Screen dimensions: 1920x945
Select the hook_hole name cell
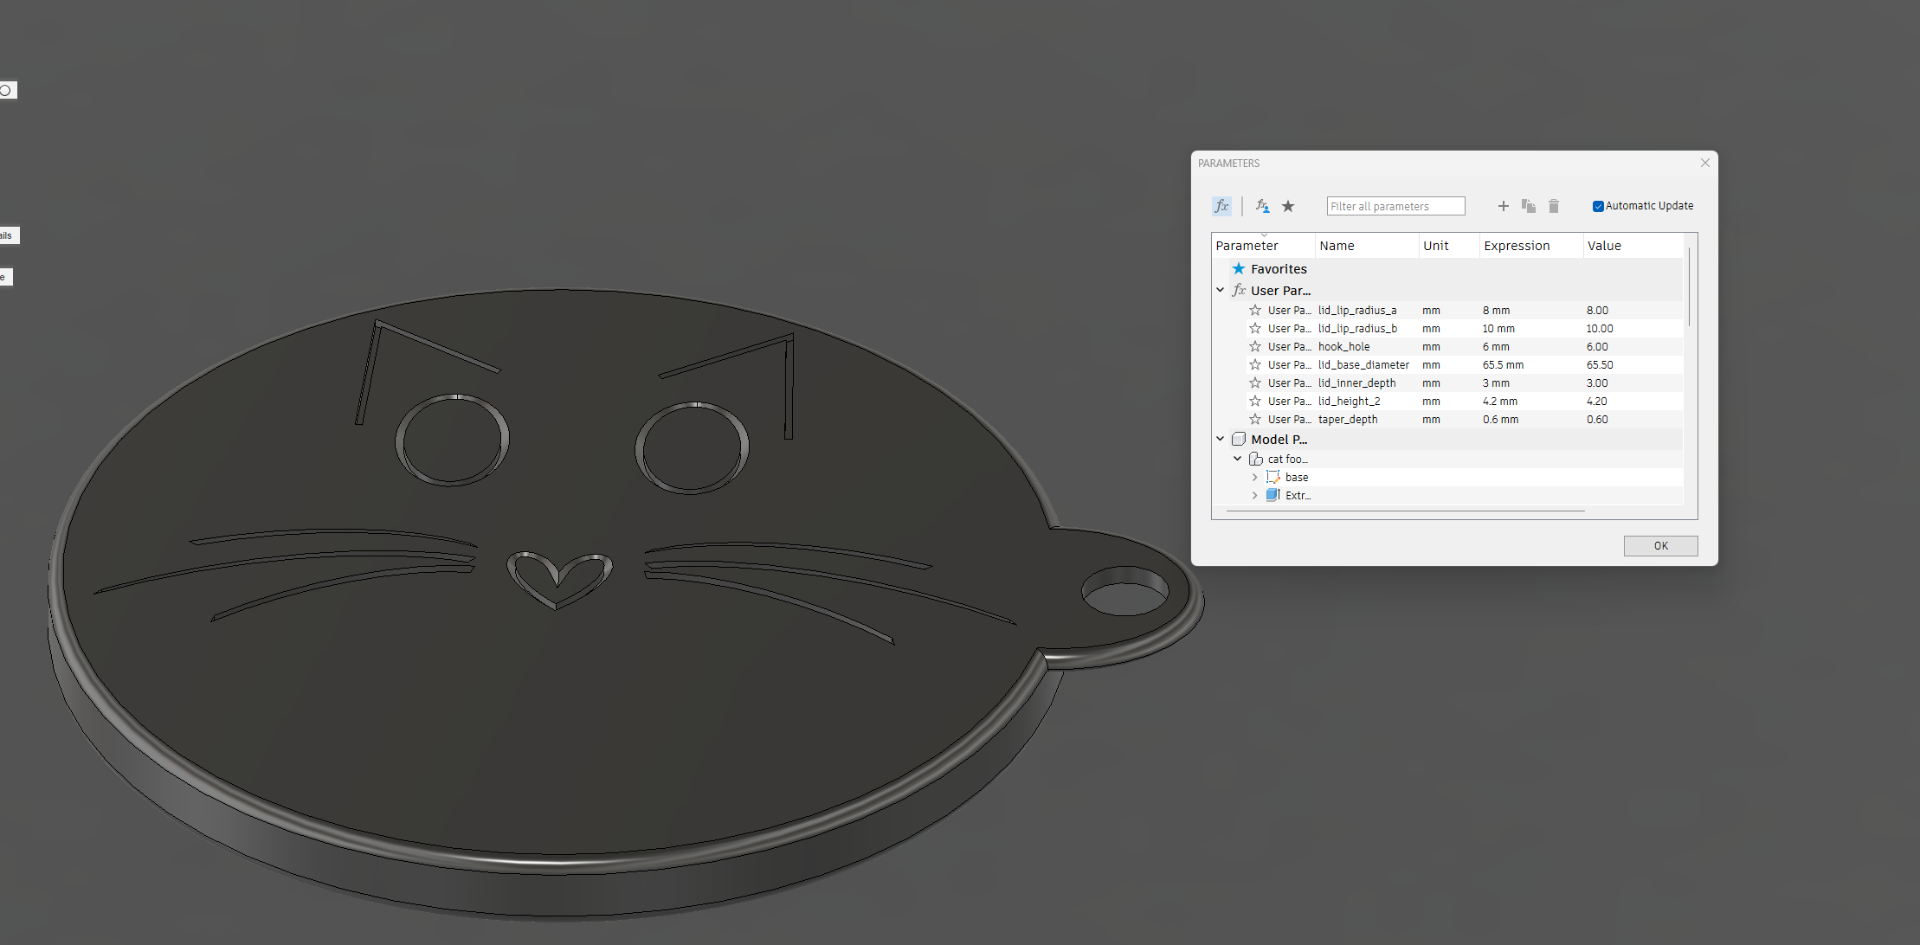(1366, 347)
